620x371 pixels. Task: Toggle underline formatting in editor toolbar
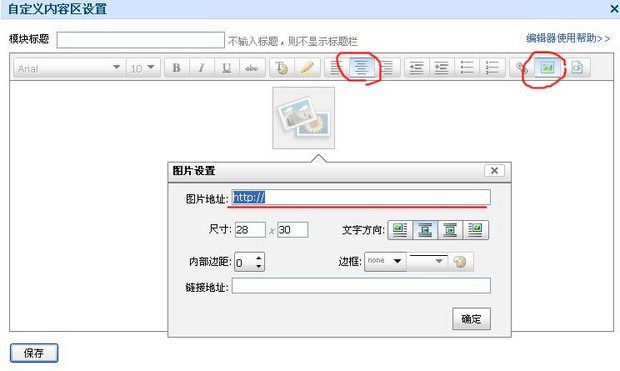coord(226,68)
